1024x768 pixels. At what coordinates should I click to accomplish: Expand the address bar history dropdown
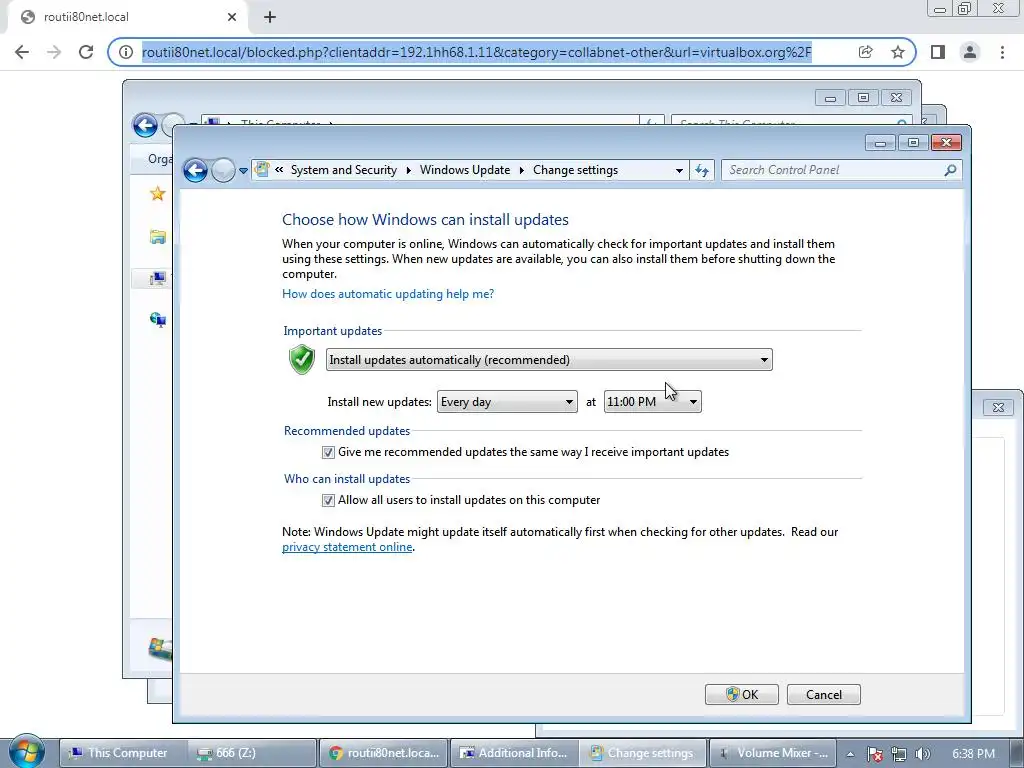pos(679,170)
